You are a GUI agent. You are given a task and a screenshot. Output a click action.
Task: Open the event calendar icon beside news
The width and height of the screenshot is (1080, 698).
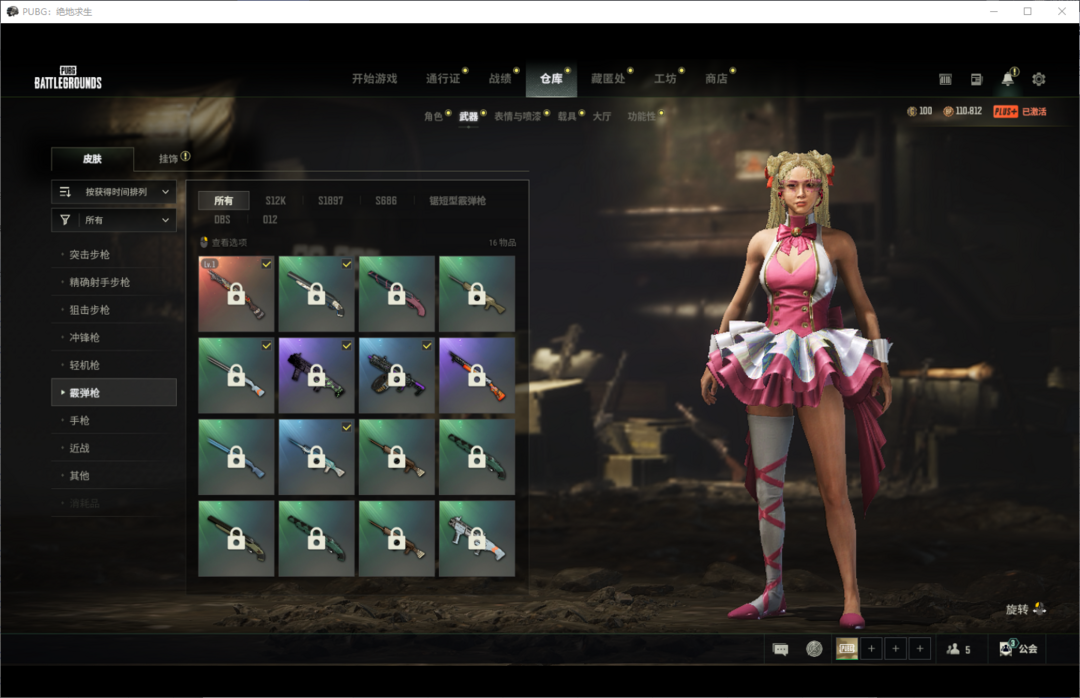click(945, 79)
